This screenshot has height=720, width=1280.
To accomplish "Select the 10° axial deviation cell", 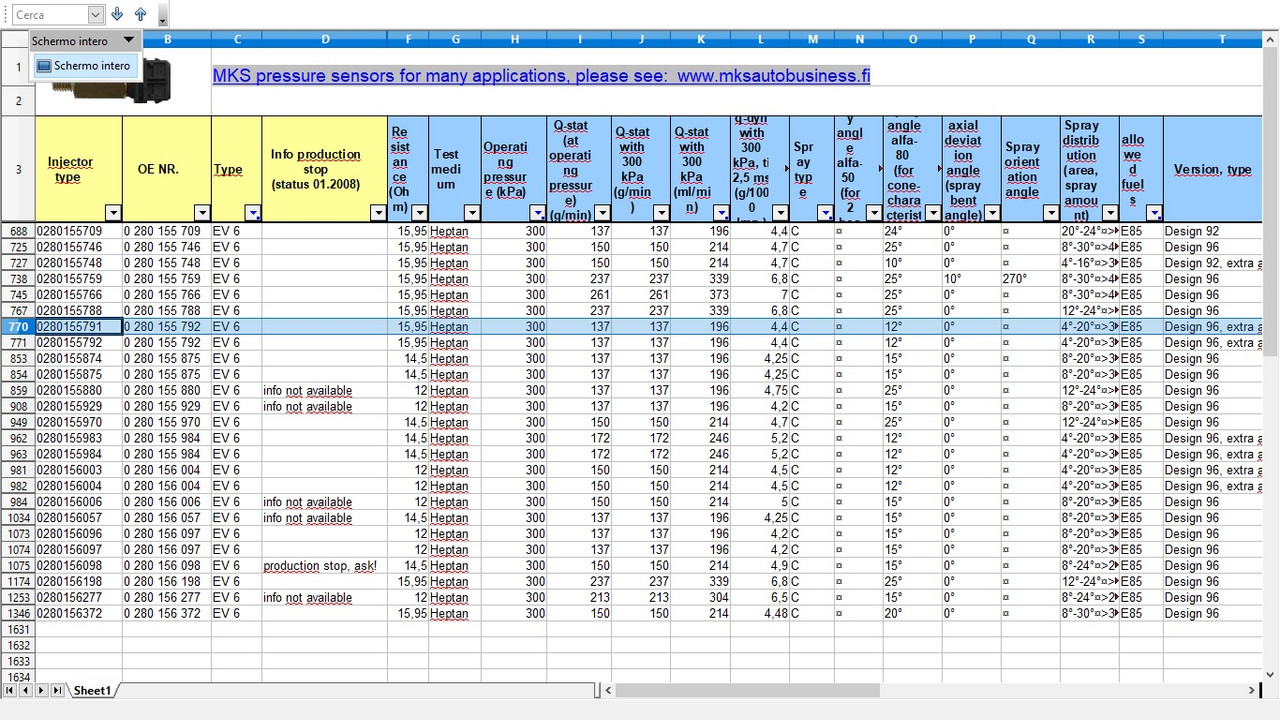I will tap(971, 279).
